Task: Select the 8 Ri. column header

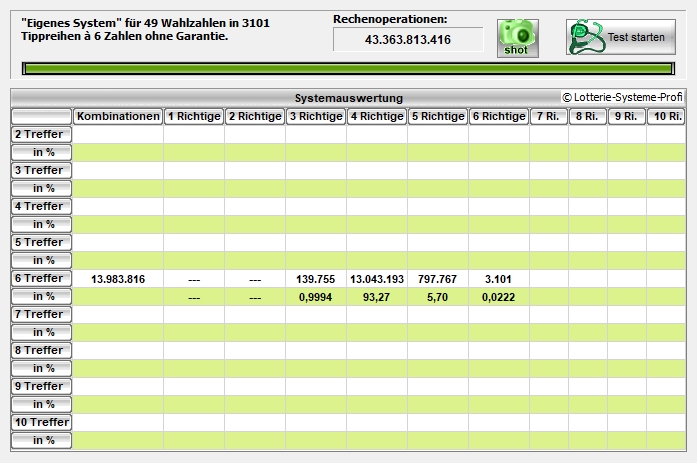Action: [588, 116]
